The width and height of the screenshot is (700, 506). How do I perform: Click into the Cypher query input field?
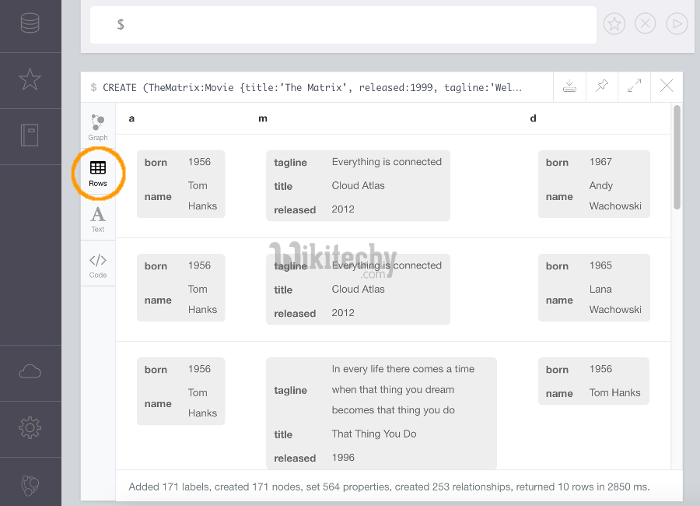click(x=340, y=24)
